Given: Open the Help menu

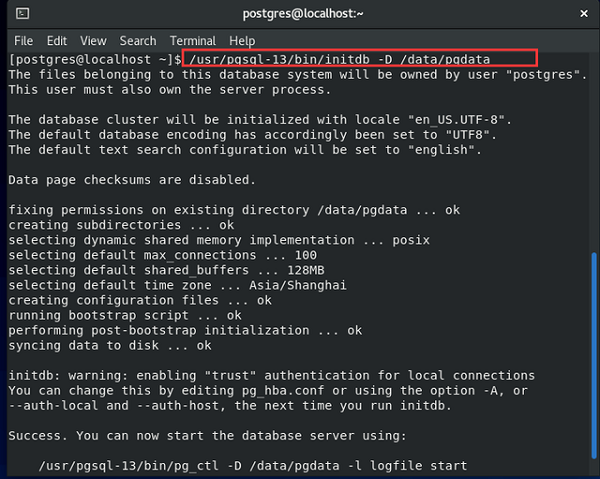Looking at the screenshot, I should (x=242, y=41).
